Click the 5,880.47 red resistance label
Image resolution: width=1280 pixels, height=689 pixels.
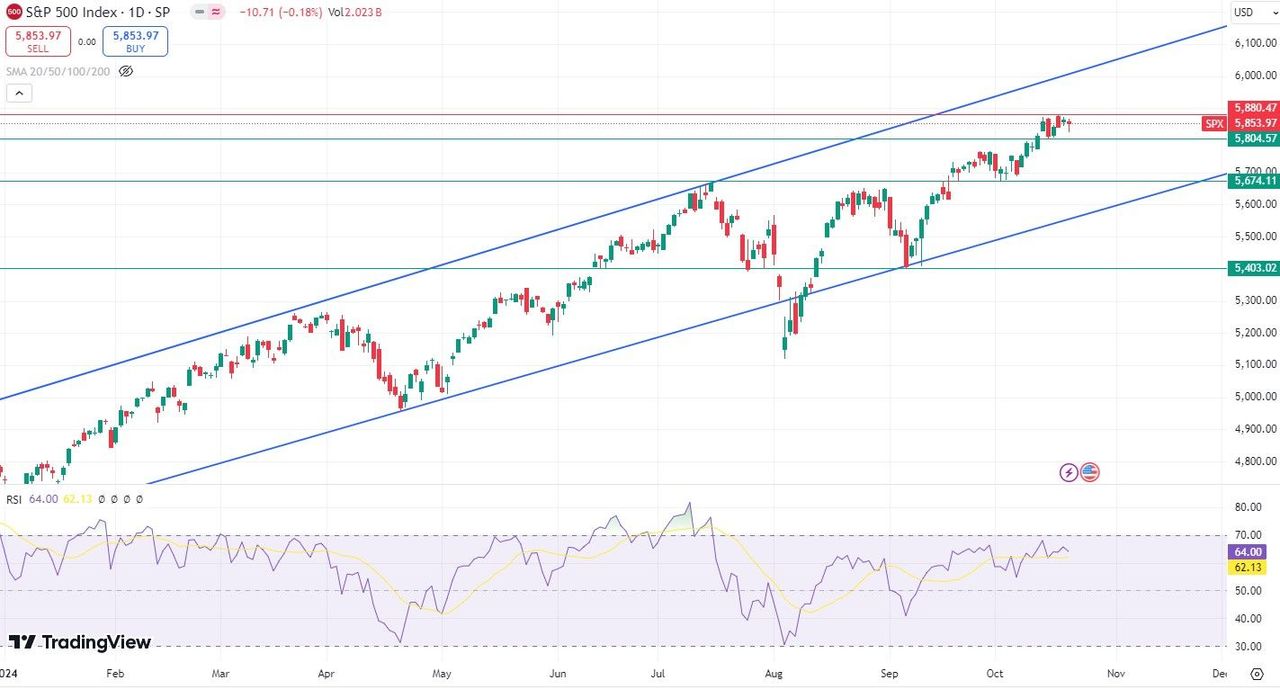point(1256,107)
